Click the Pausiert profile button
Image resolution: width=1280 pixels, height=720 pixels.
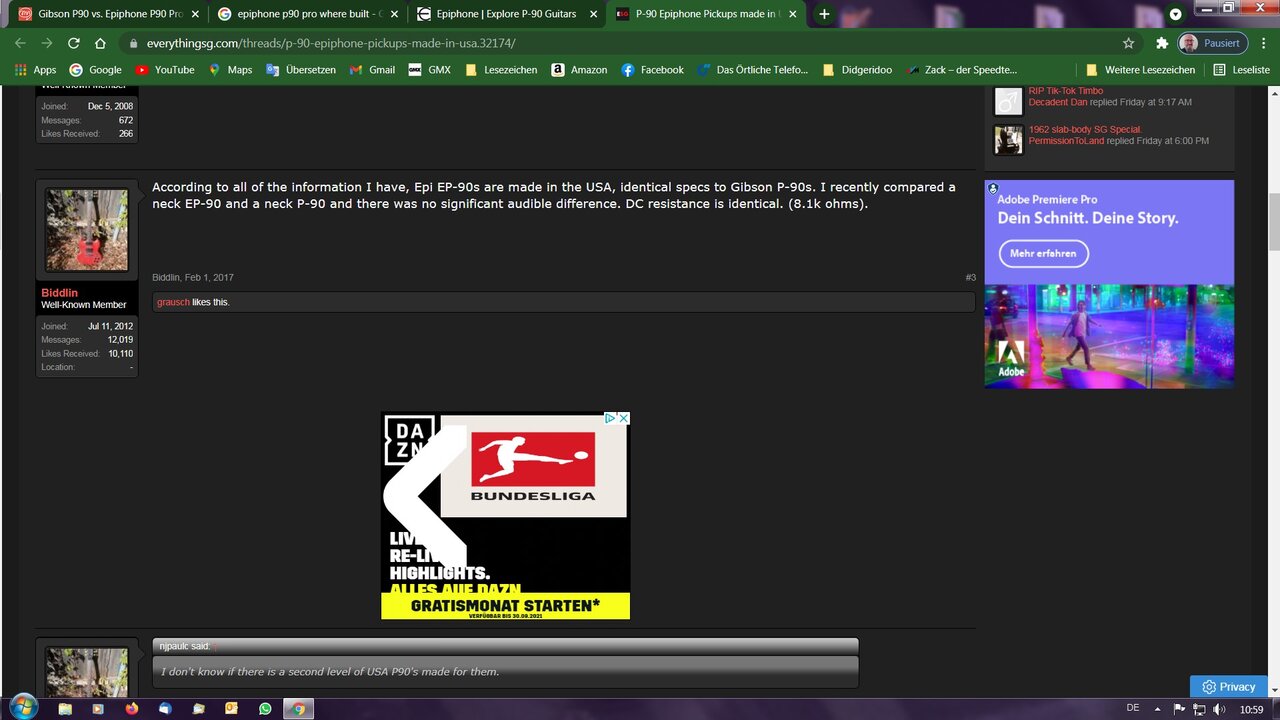tap(1211, 43)
